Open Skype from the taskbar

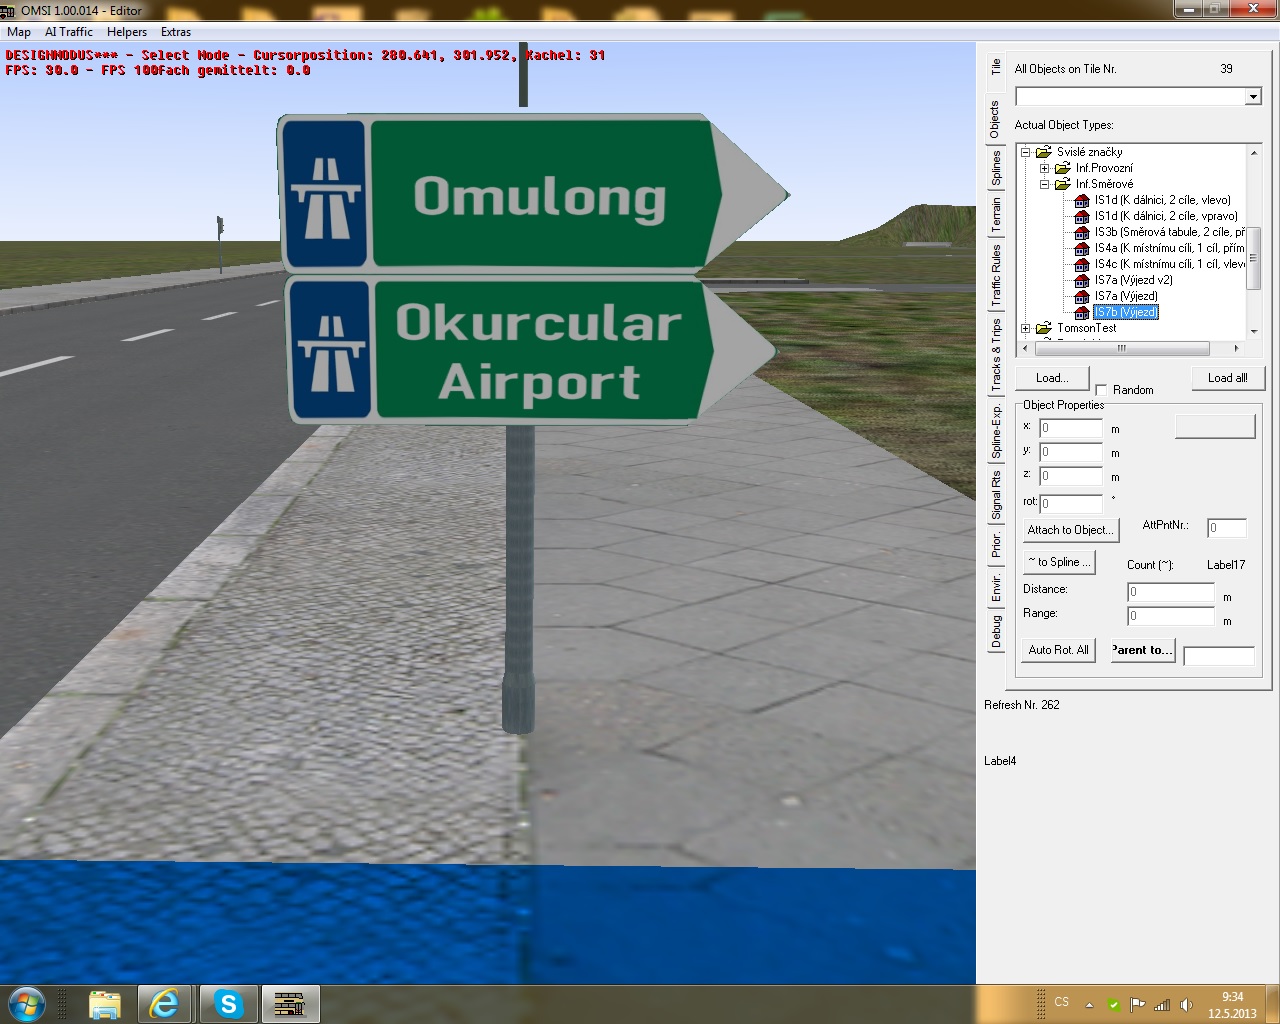click(228, 1004)
